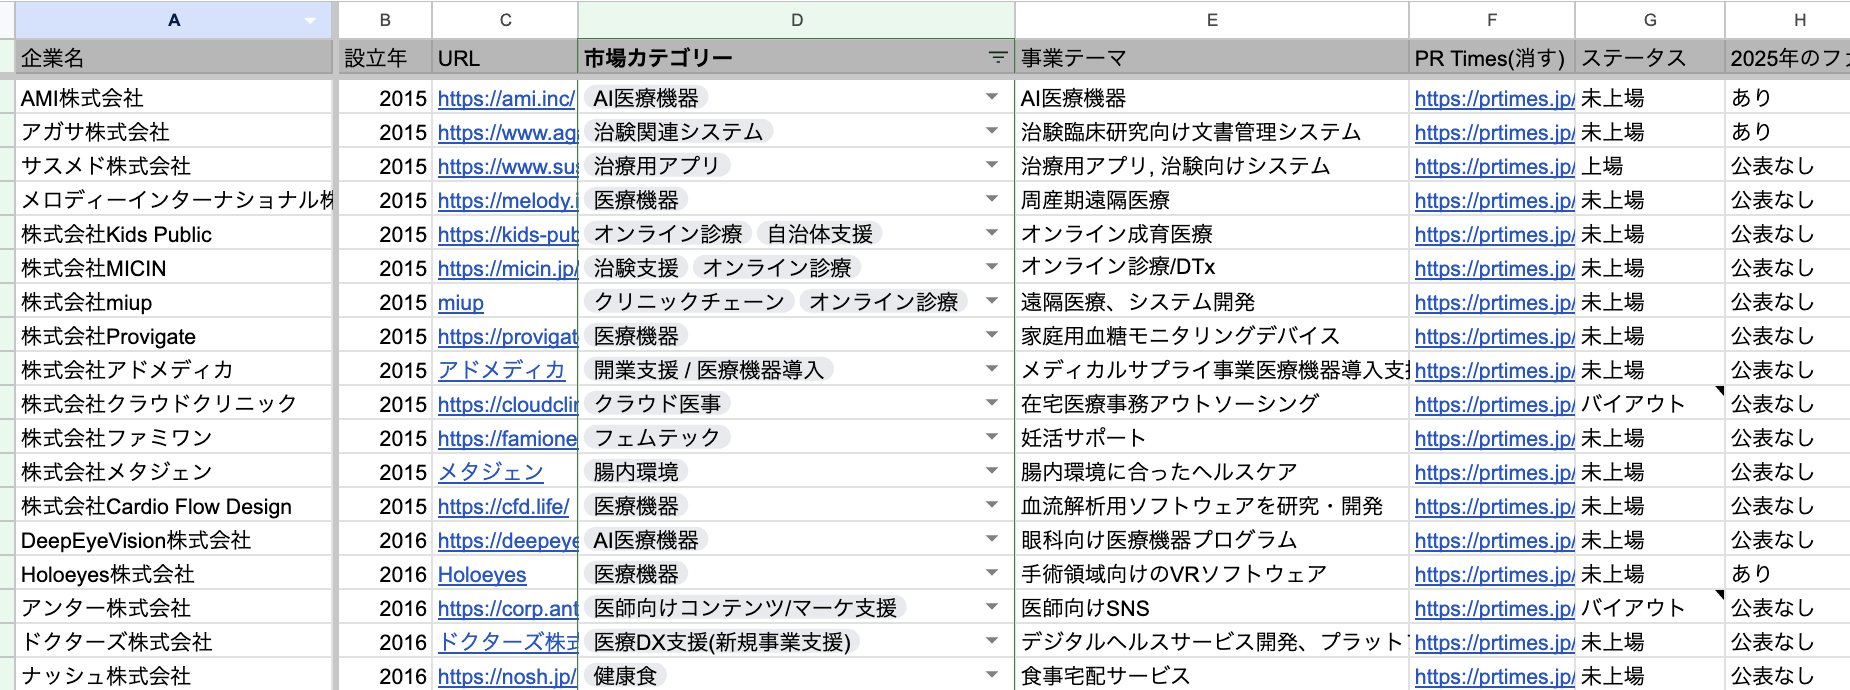The height and width of the screenshot is (690, 1850).
Task: Click the 治療用アプリ category chip
Action: pos(656,165)
